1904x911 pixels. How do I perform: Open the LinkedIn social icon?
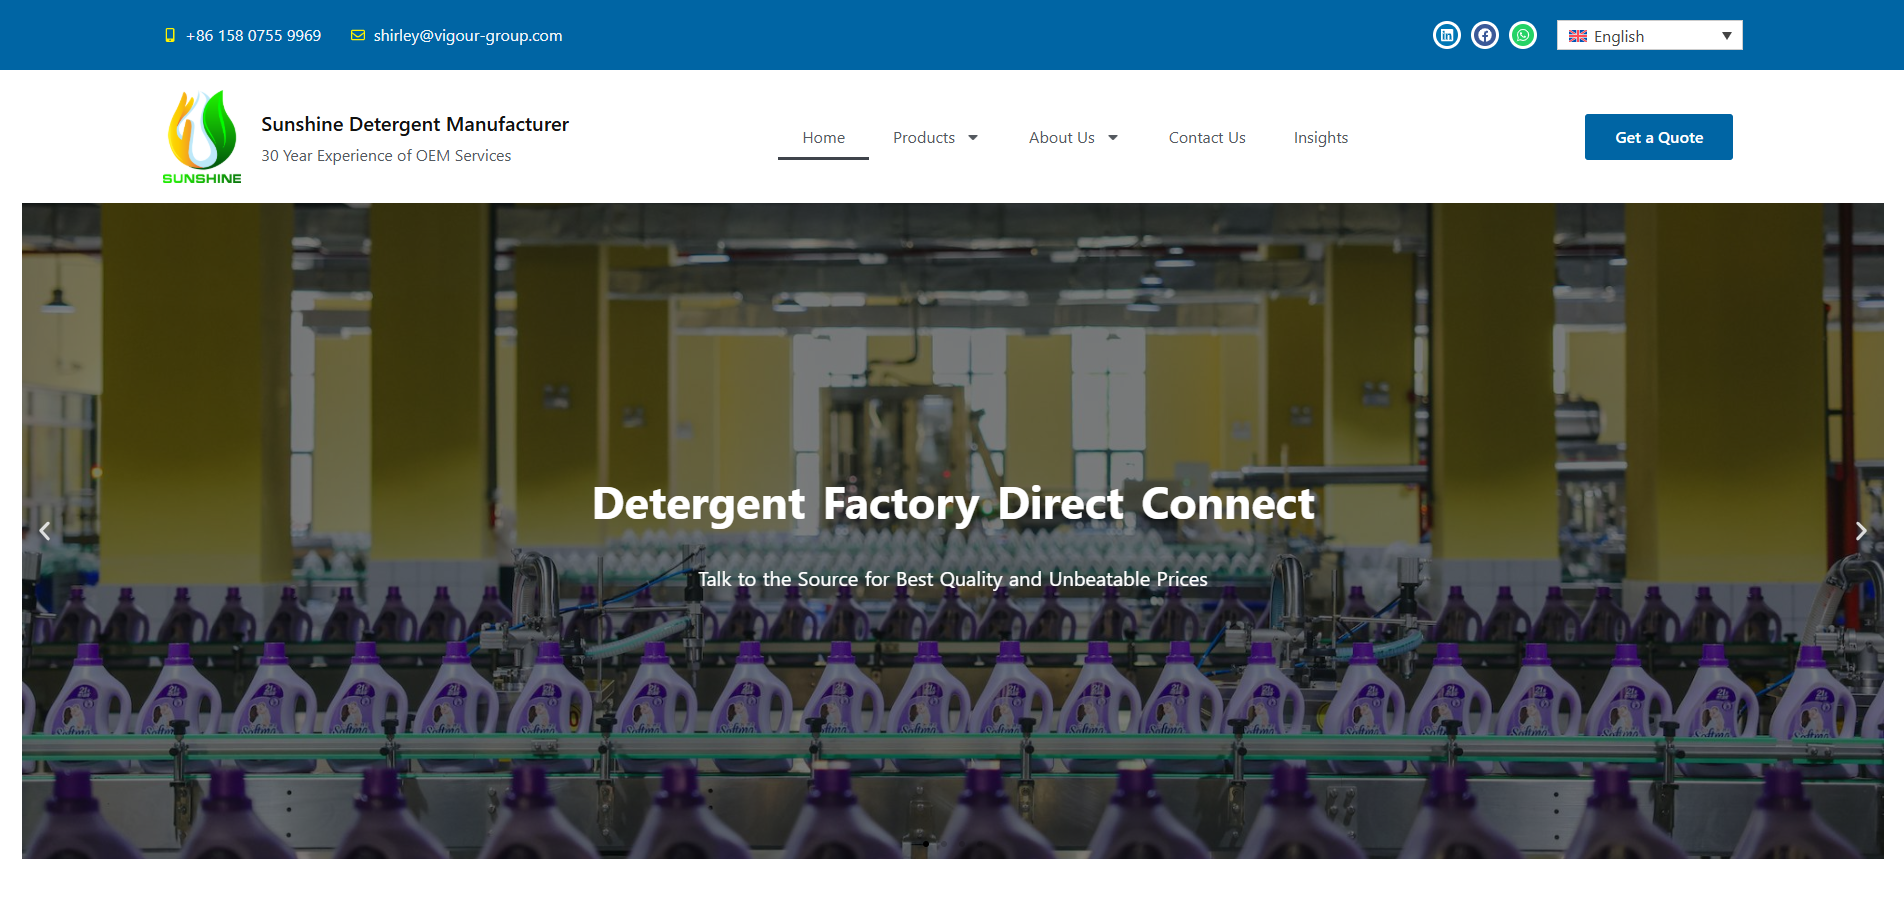[x=1447, y=35]
